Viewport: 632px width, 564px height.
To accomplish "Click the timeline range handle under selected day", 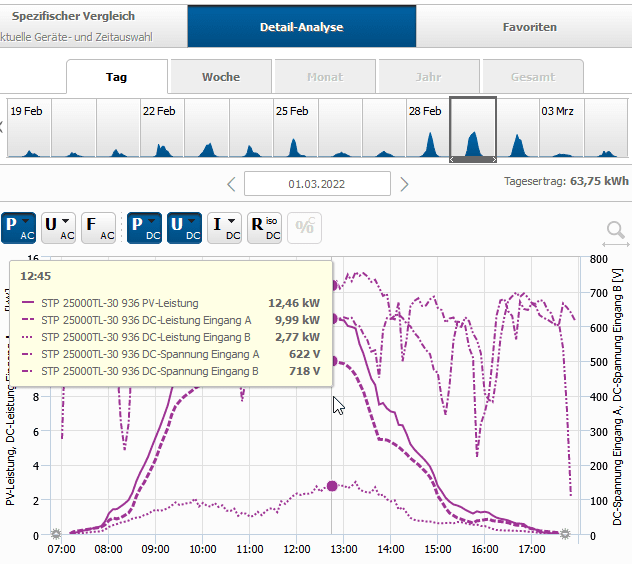I will click(x=473, y=160).
